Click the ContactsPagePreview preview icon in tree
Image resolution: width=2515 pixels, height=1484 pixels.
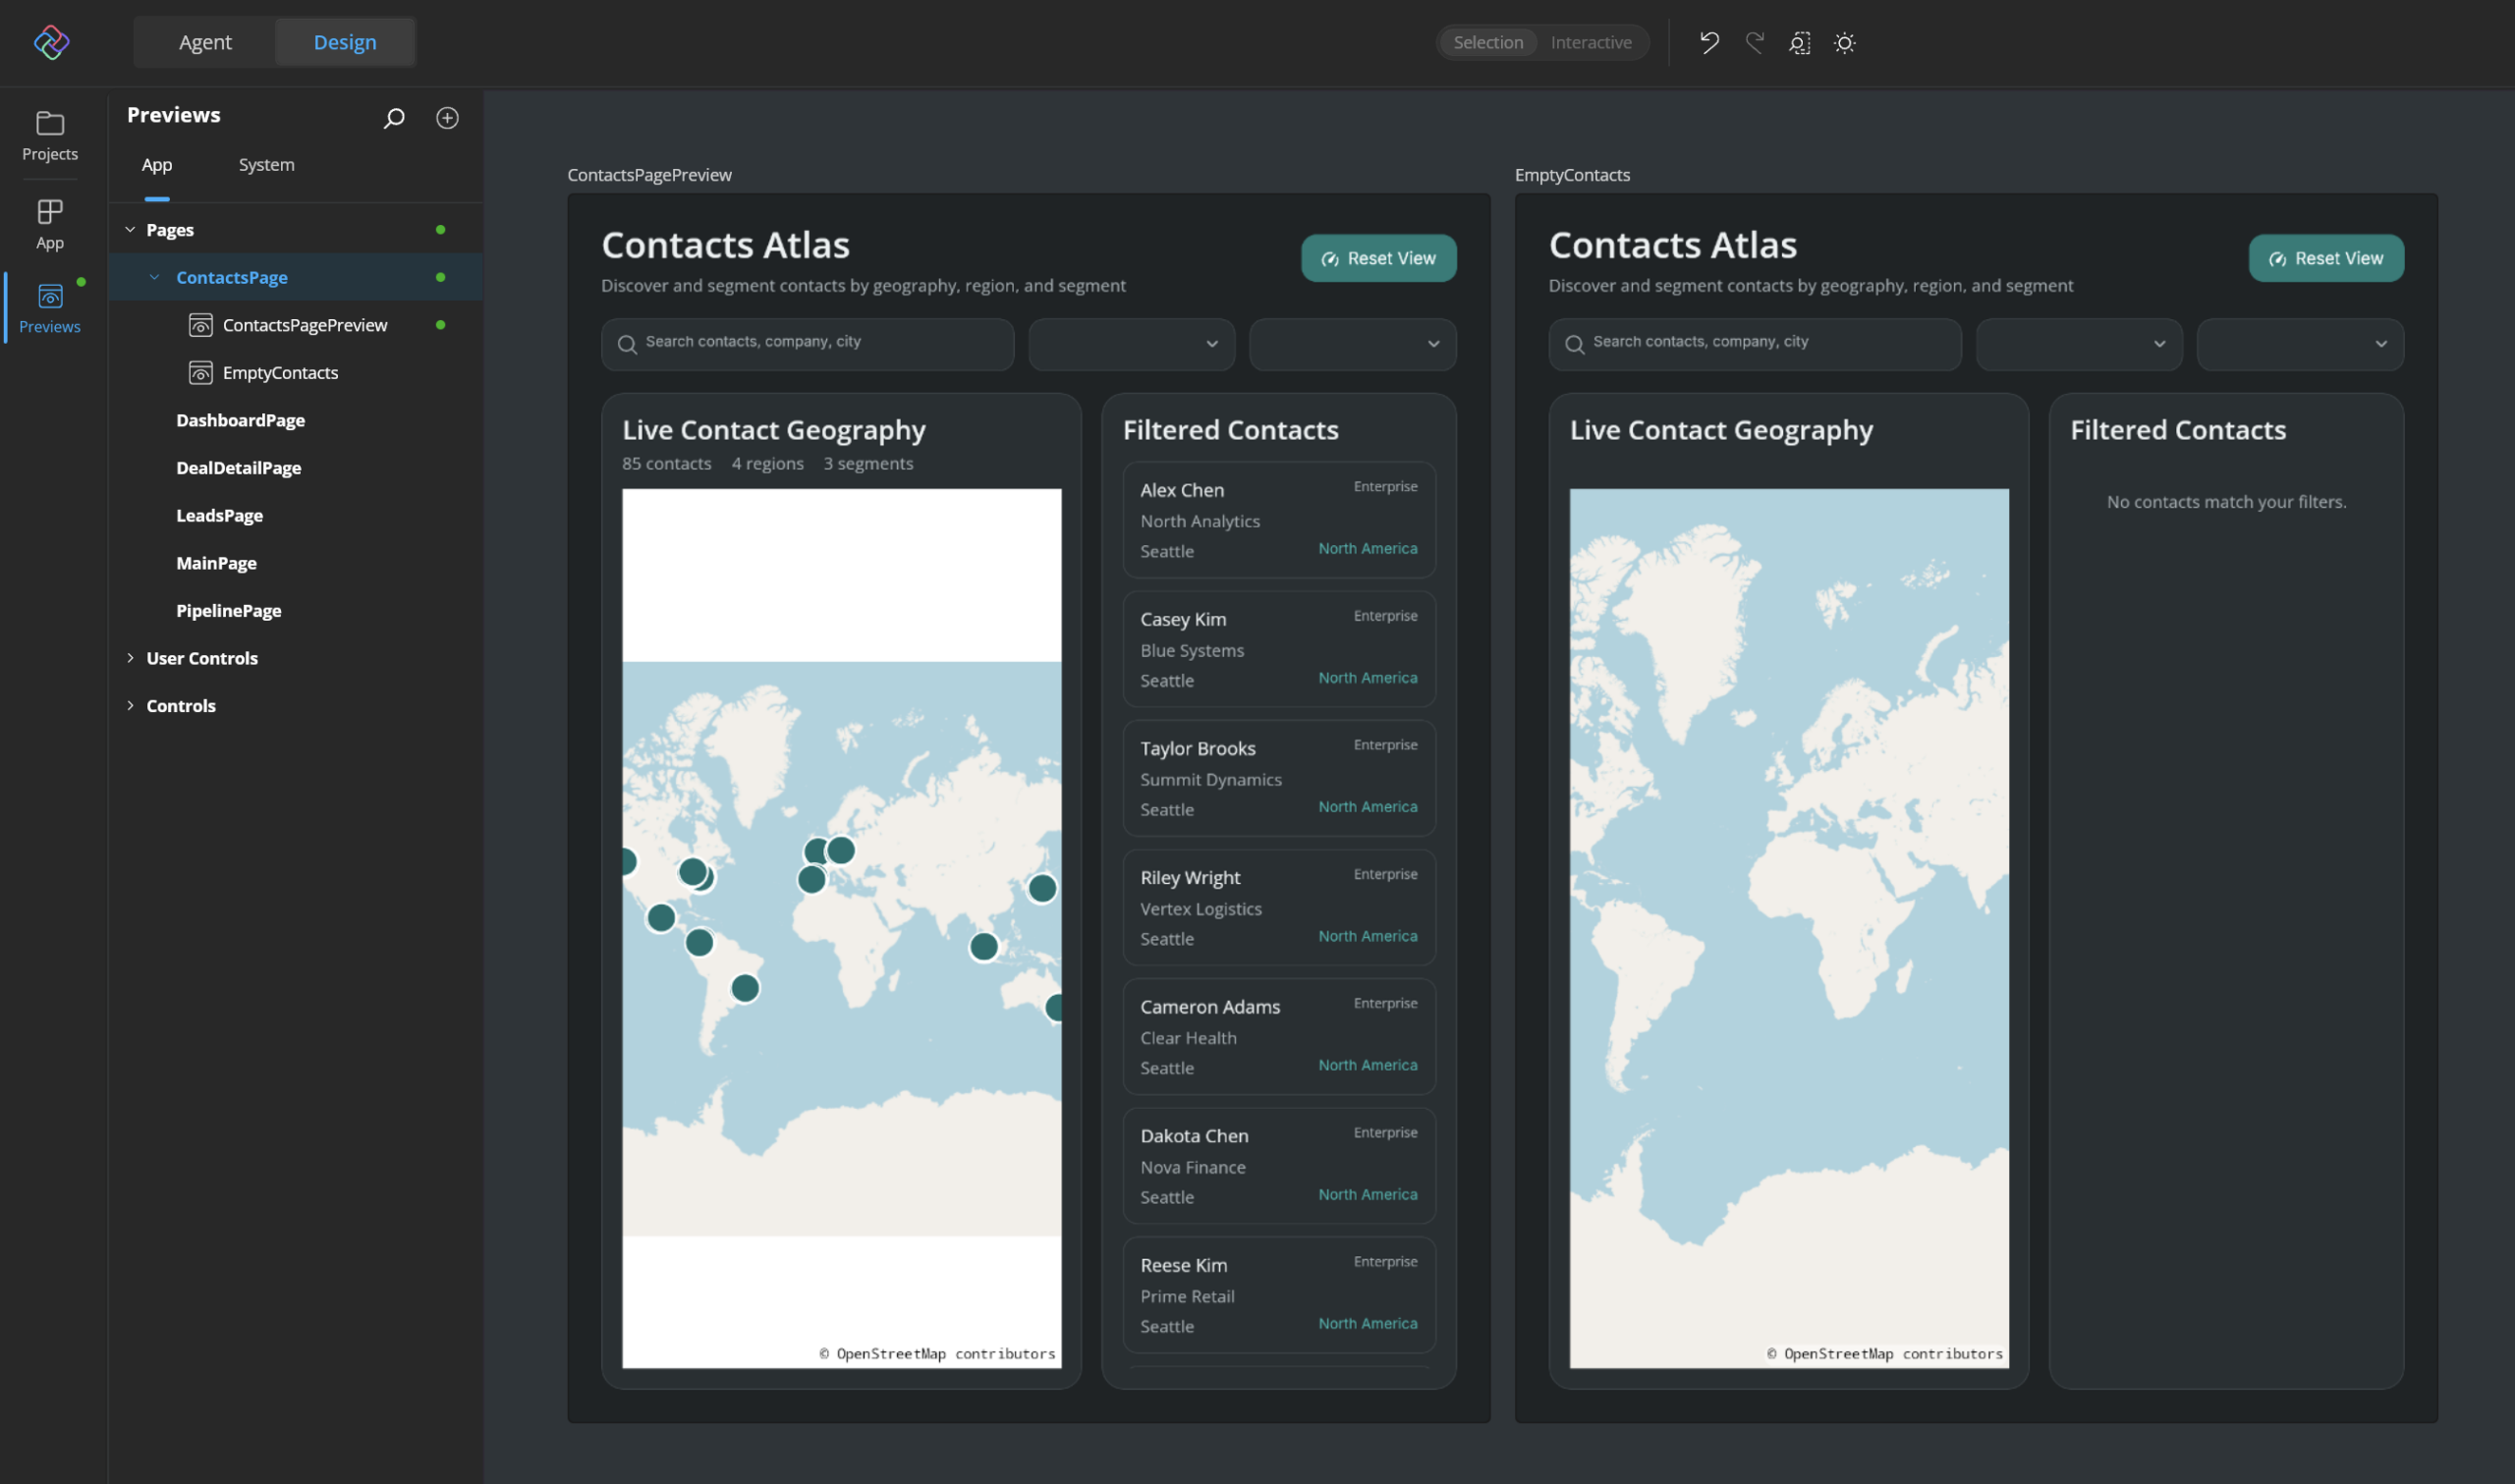click(x=201, y=325)
